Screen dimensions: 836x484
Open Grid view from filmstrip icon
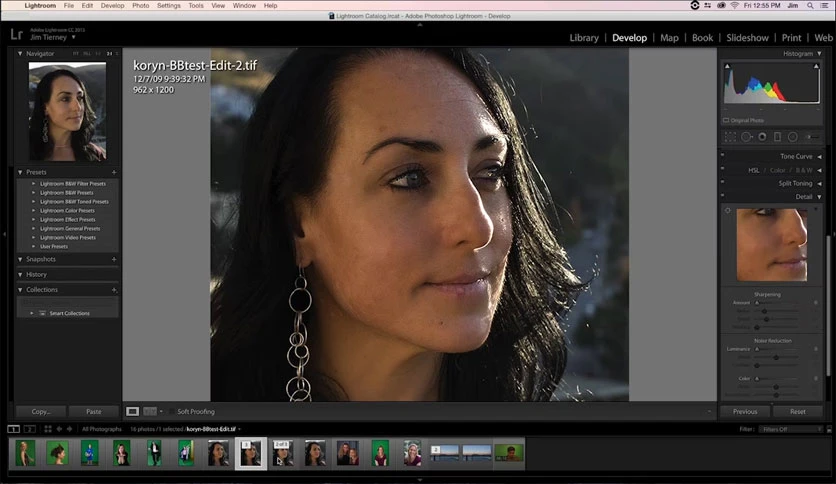pos(48,429)
